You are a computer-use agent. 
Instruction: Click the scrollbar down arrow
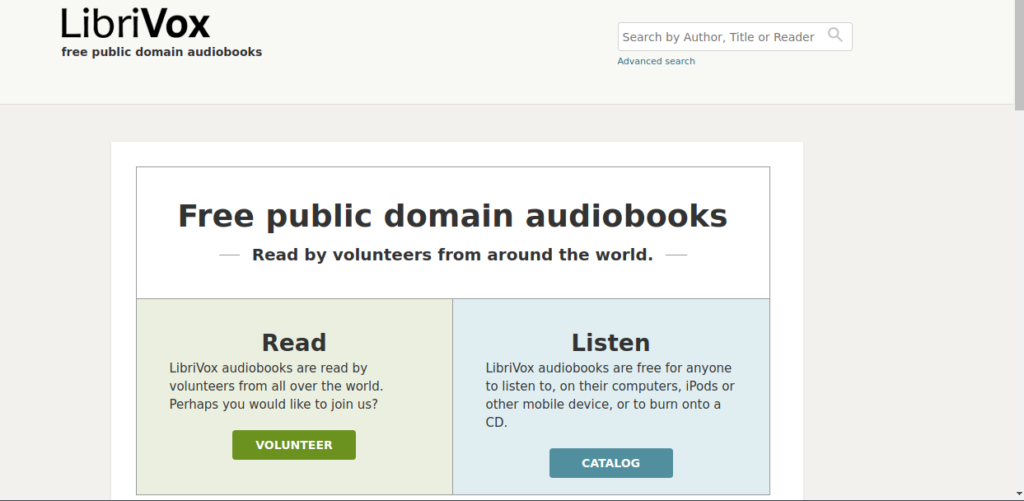coord(1019,494)
